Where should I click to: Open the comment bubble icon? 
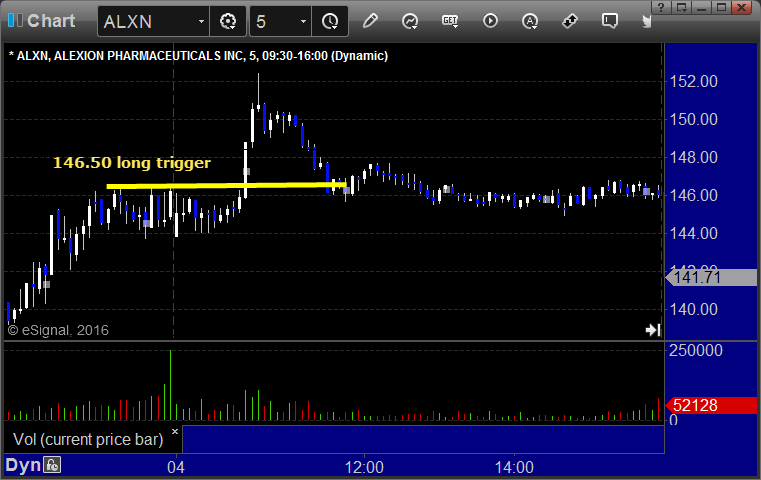610,21
